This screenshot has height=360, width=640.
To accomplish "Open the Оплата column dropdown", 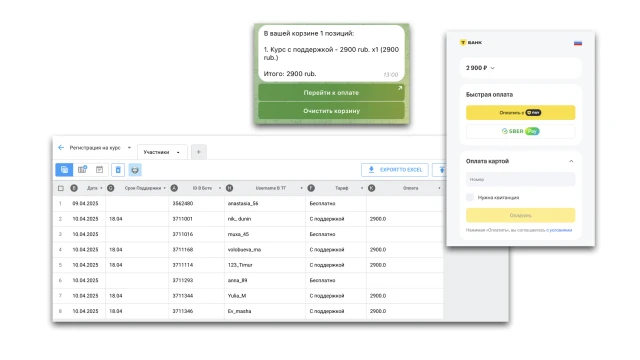I will pos(439,188).
